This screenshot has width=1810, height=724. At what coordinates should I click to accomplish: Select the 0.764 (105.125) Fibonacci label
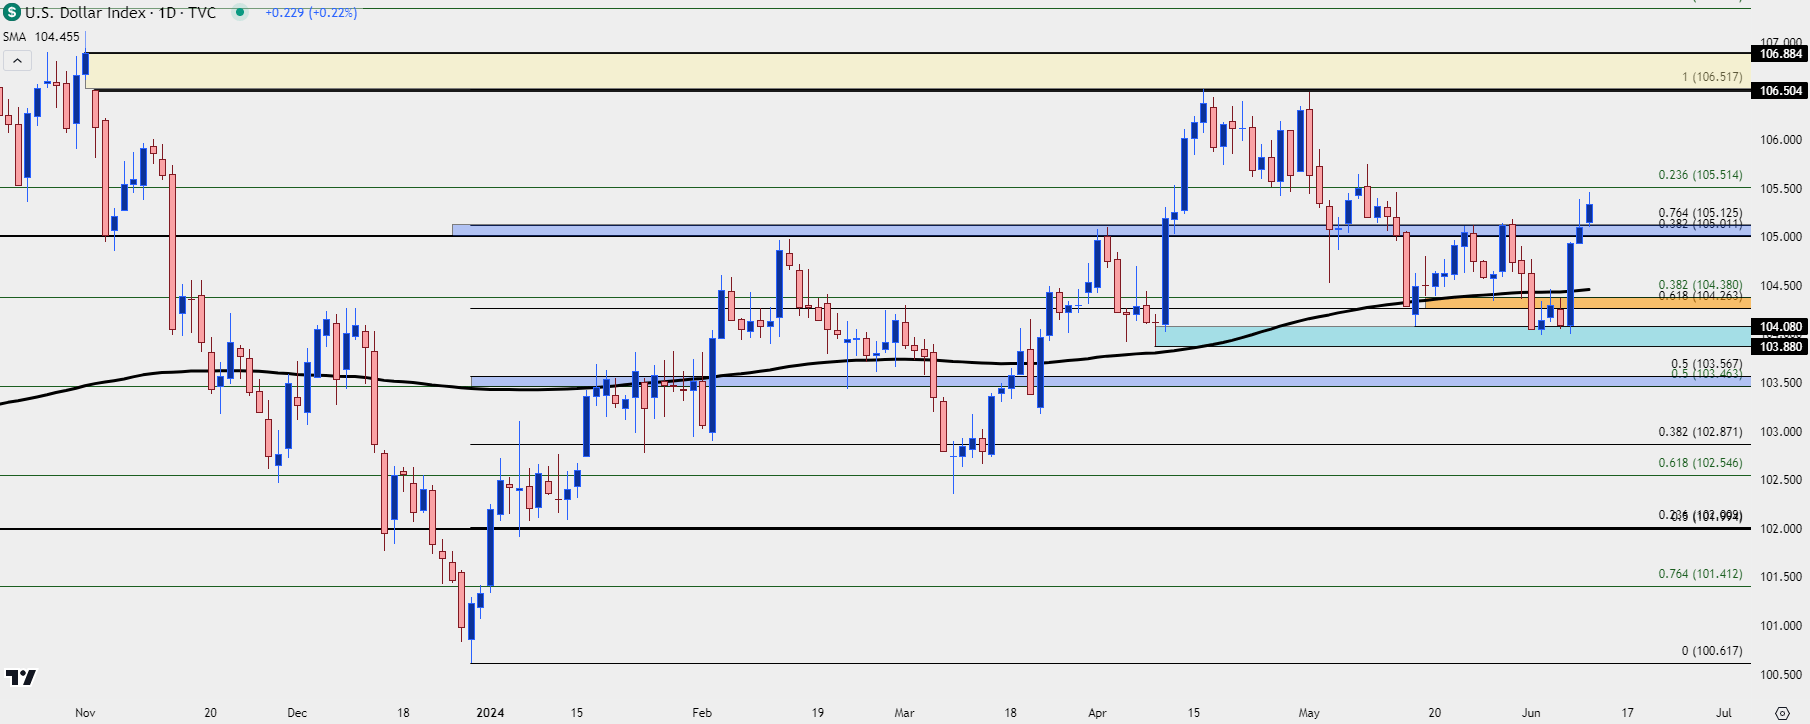[x=1700, y=213]
